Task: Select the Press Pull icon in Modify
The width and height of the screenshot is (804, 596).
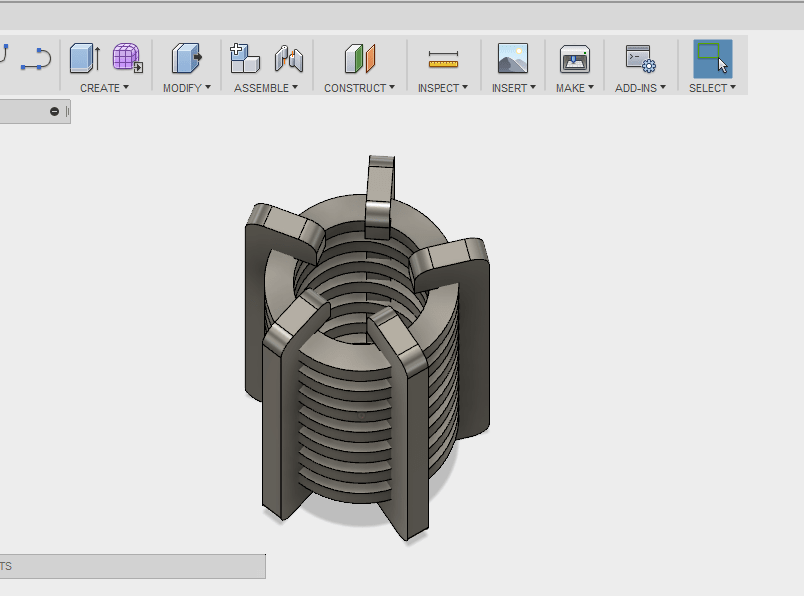Action: click(187, 58)
